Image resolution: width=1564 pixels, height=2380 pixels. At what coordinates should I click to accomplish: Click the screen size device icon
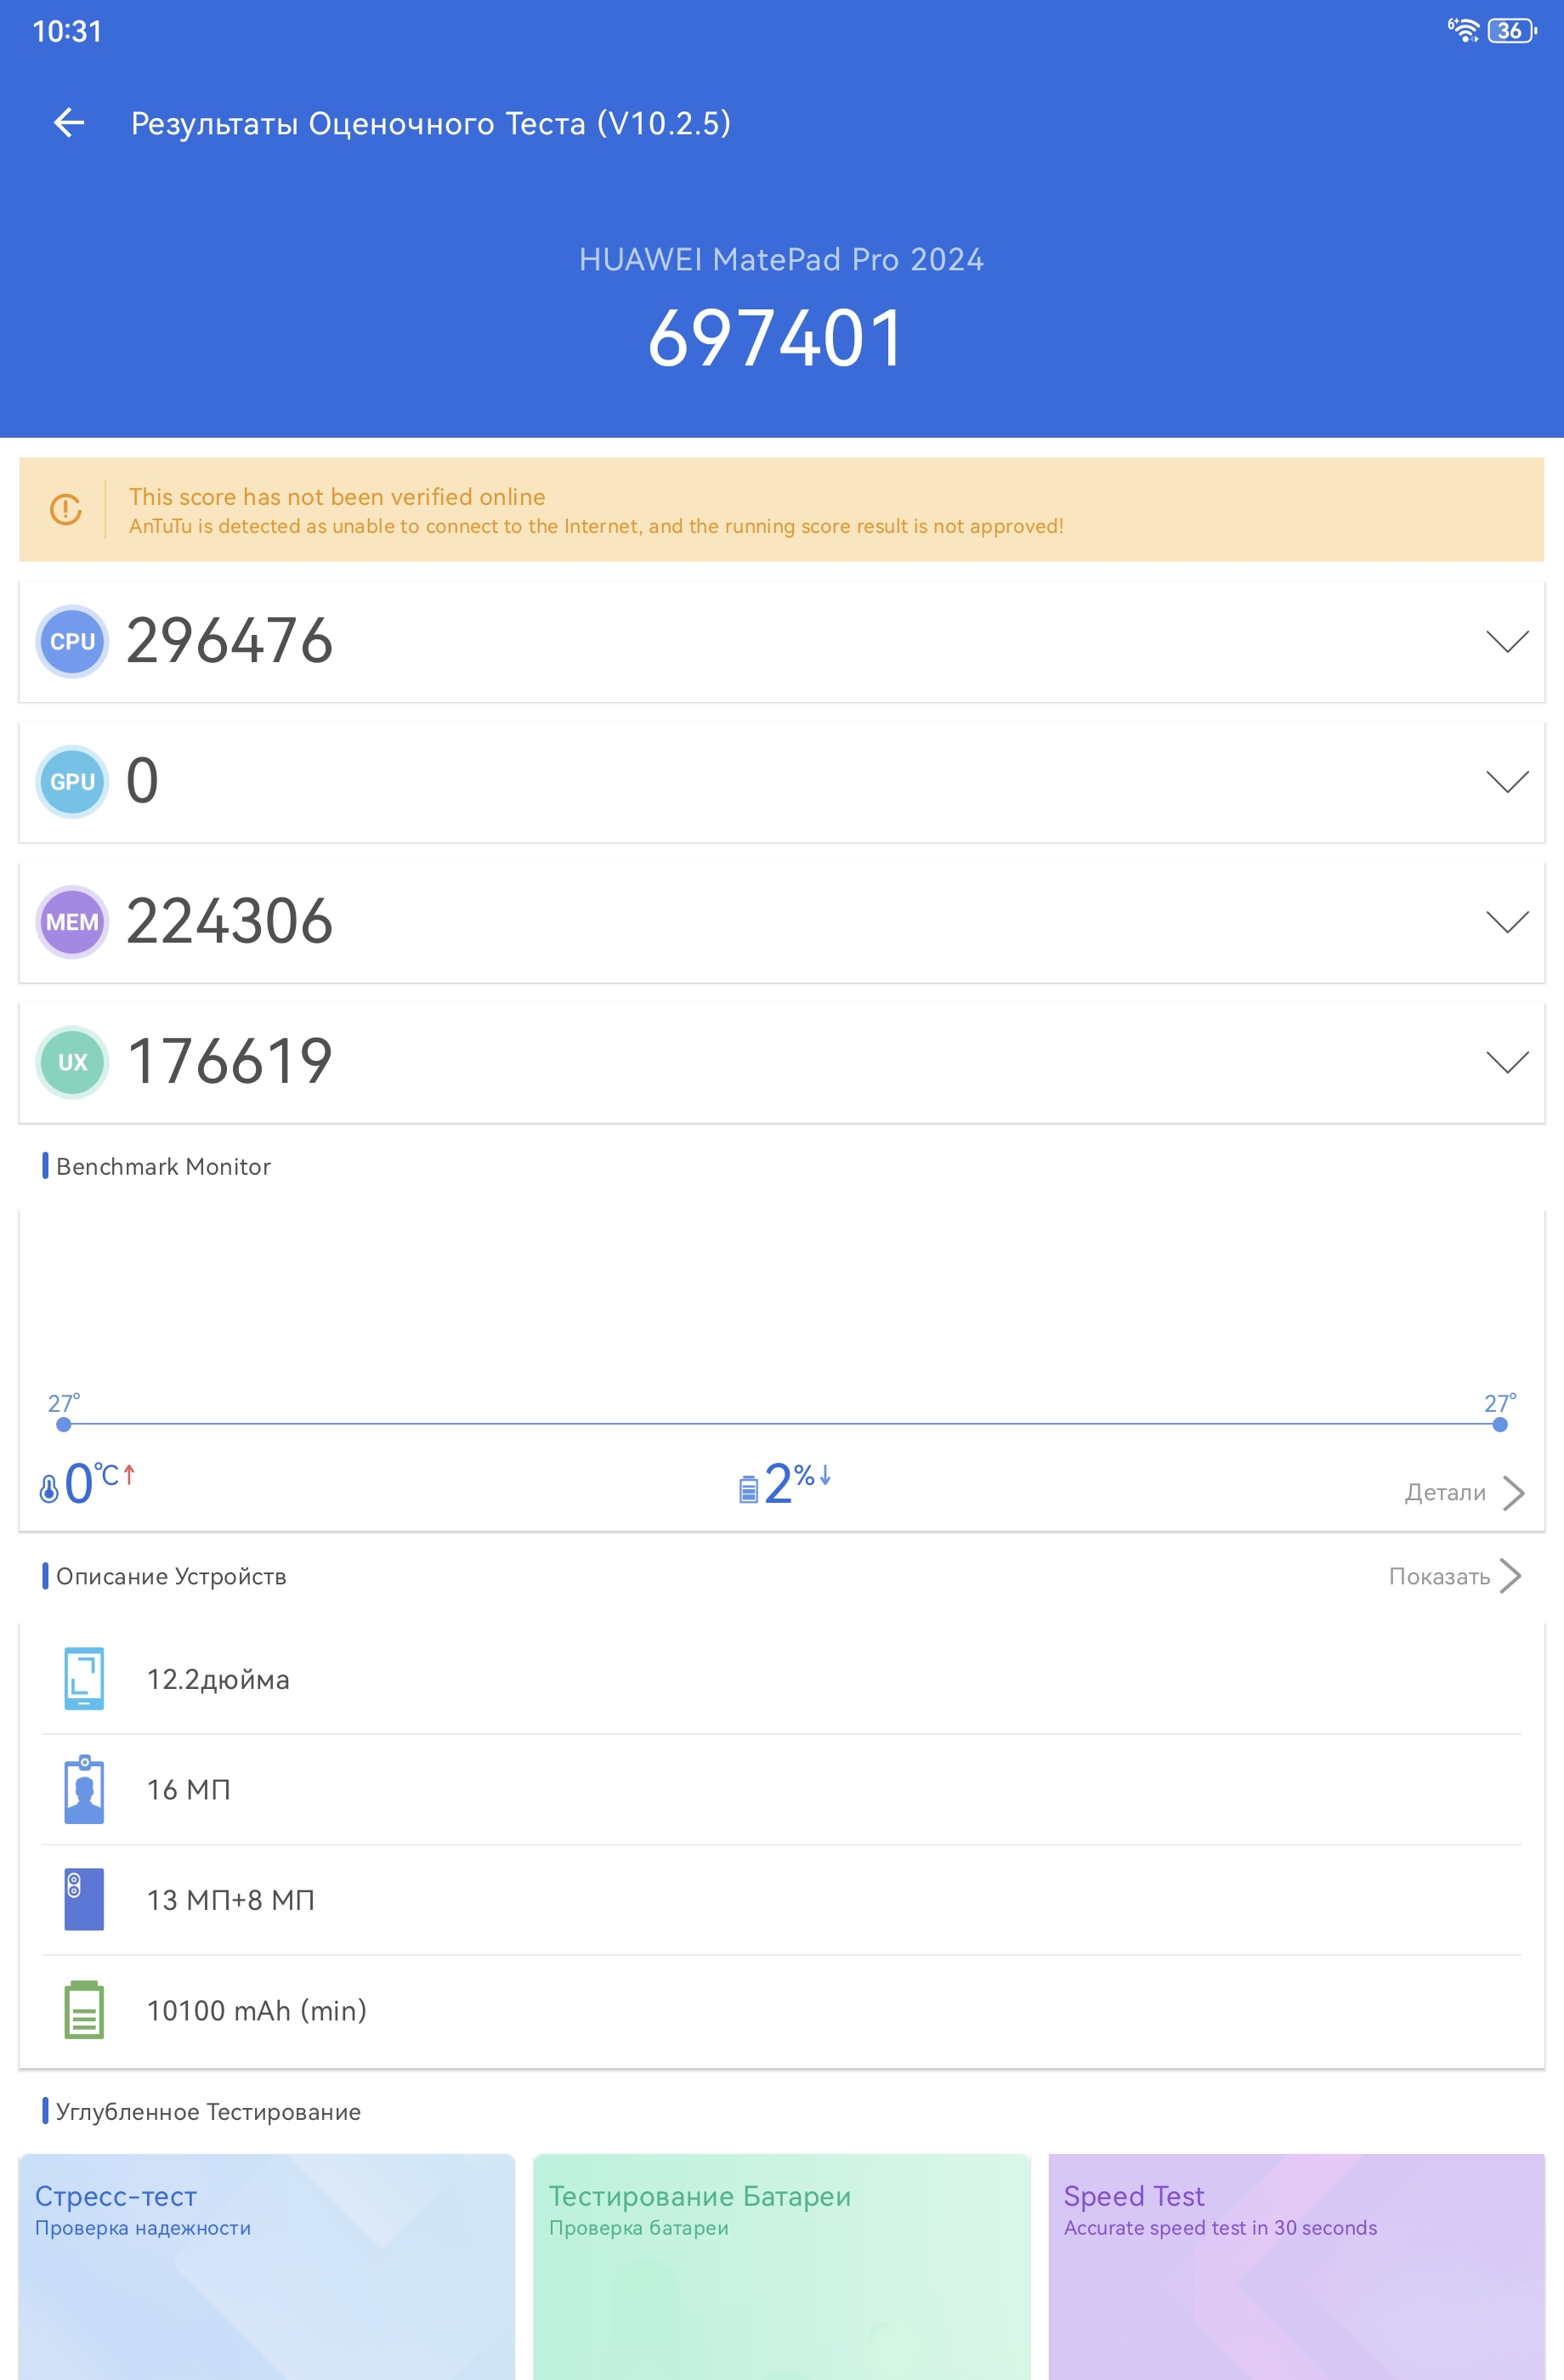pos(84,1679)
